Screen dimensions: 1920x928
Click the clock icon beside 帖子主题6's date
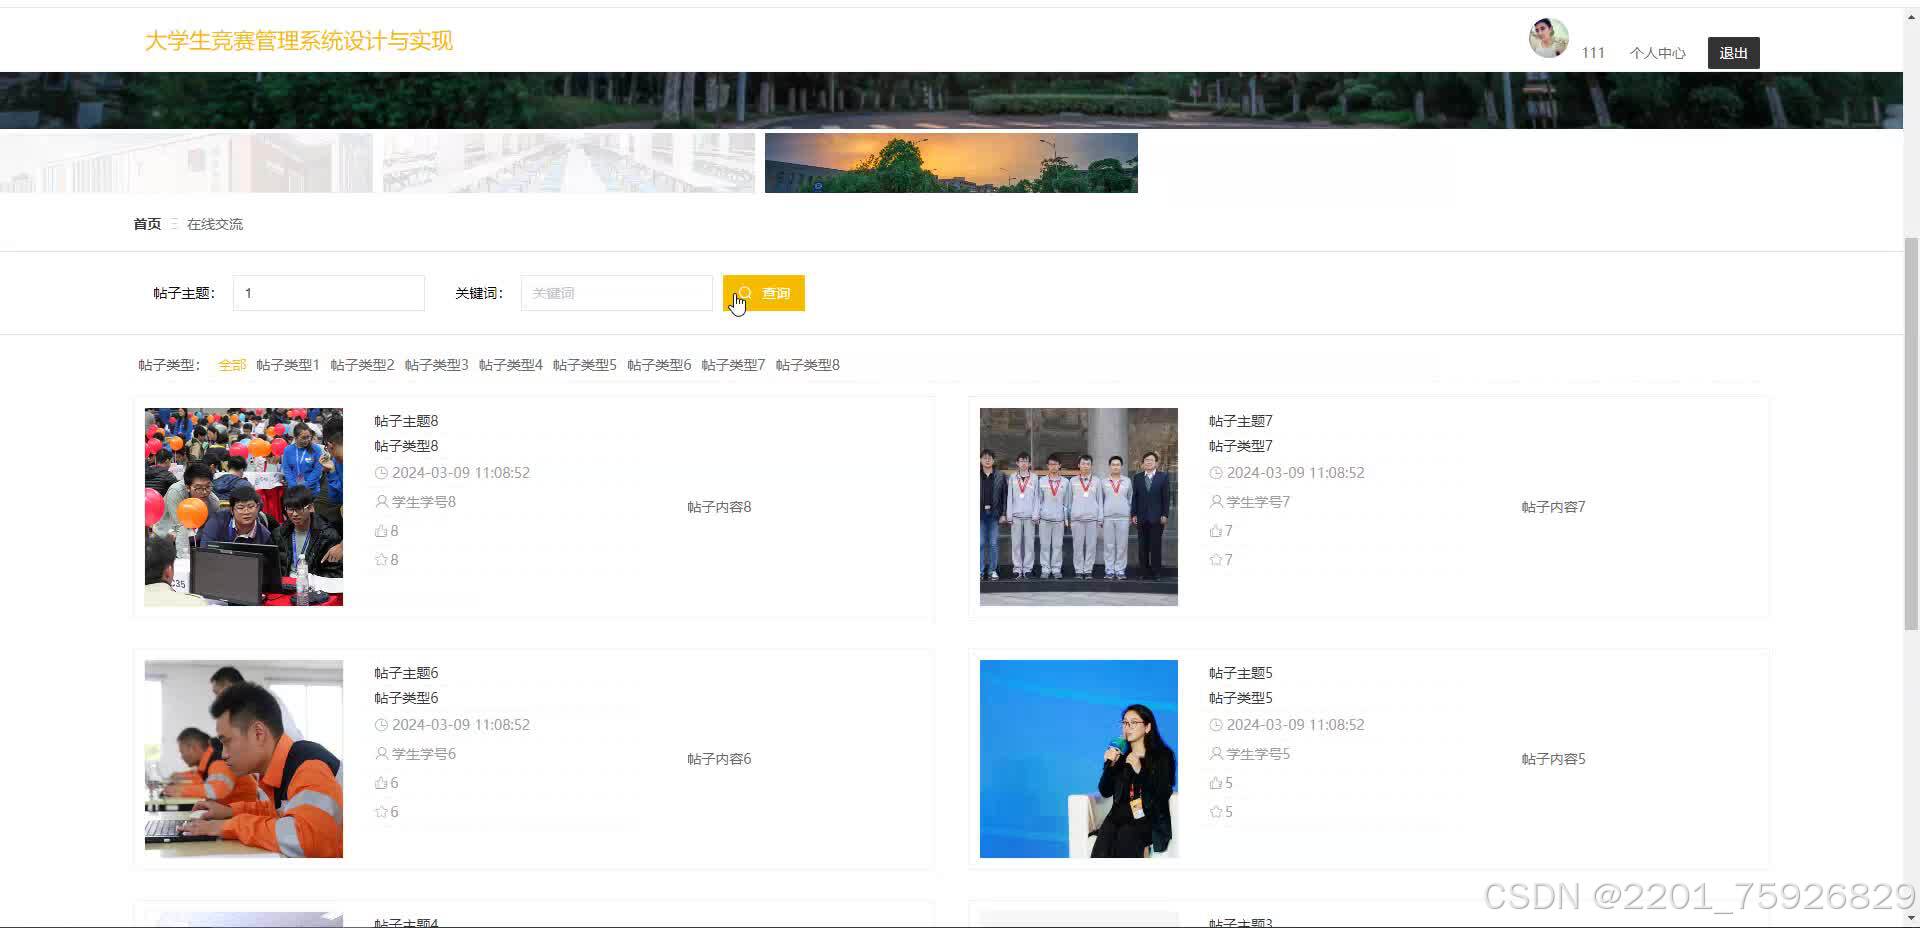[383, 725]
